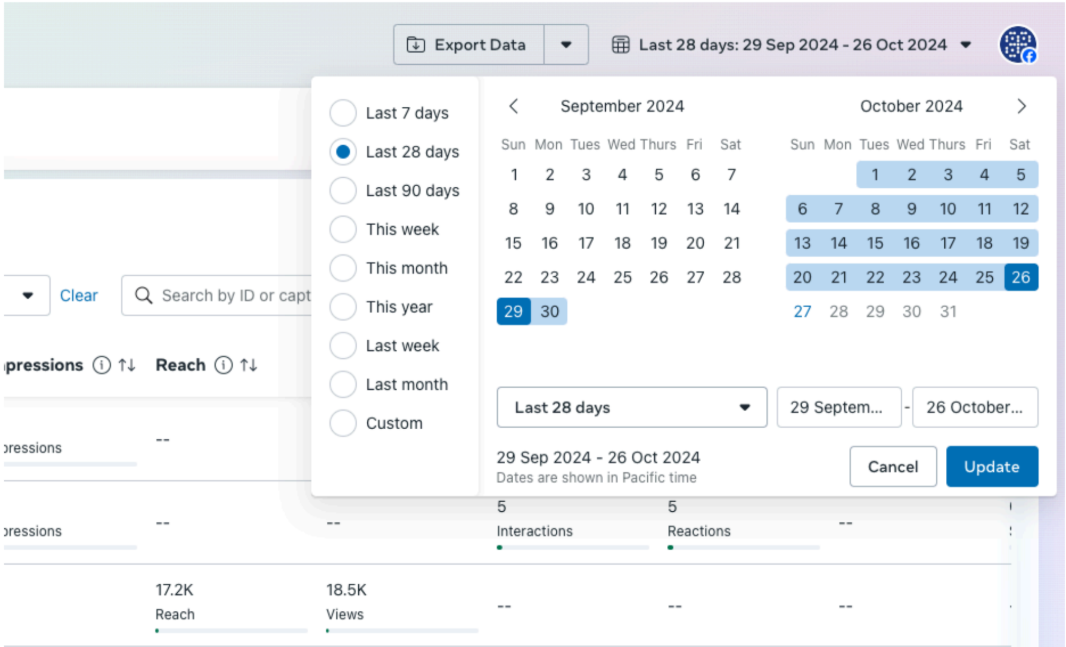Viewport: 1066px width, 647px height.
Task: Click the next month arrow in calendar
Action: (x=1021, y=106)
